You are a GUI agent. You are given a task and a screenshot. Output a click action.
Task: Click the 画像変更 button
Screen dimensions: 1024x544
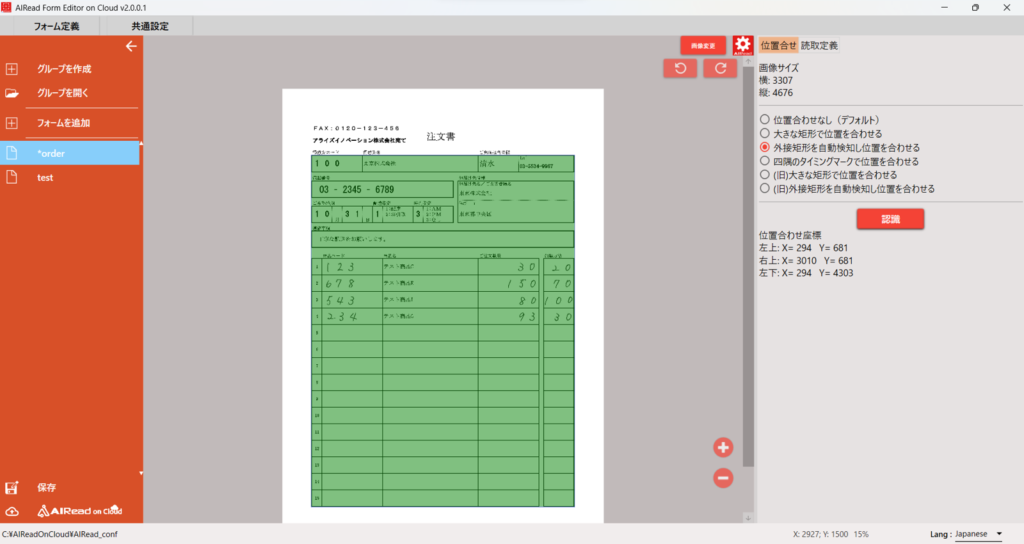tap(703, 45)
